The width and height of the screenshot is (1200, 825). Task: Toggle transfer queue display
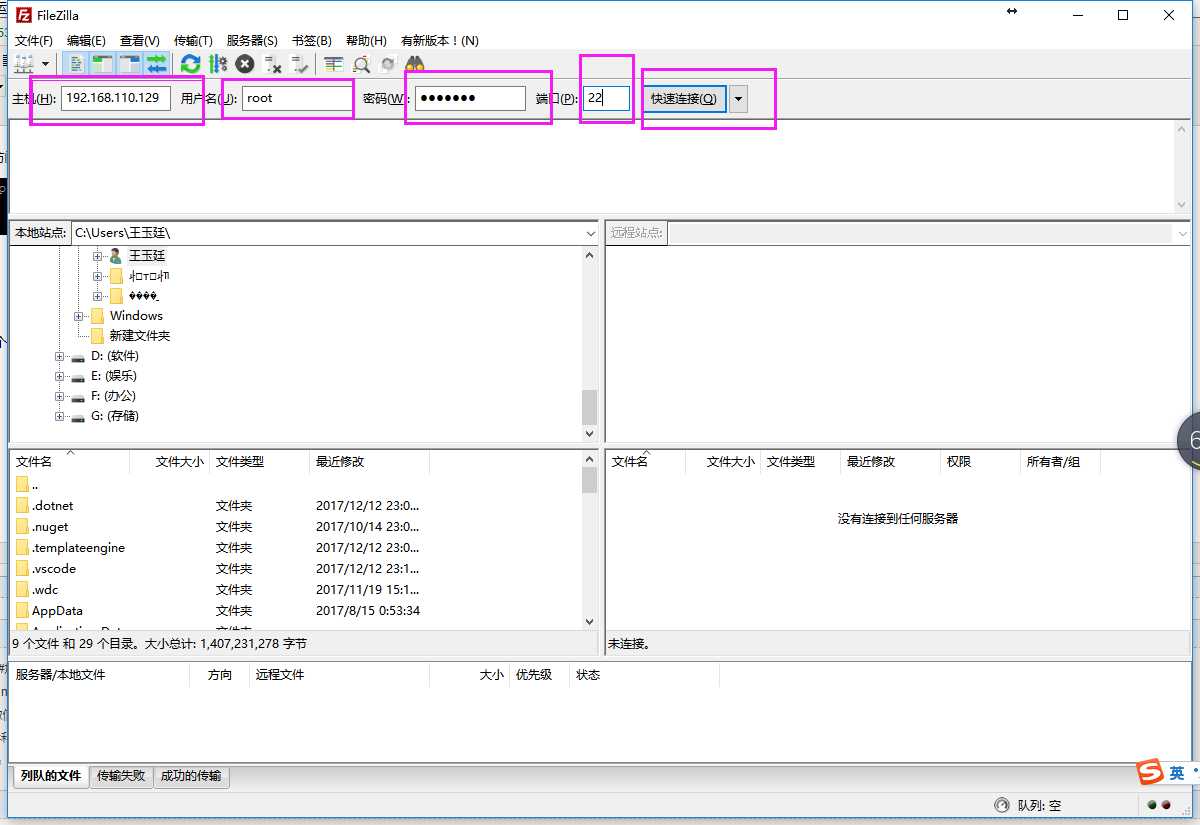pos(157,64)
